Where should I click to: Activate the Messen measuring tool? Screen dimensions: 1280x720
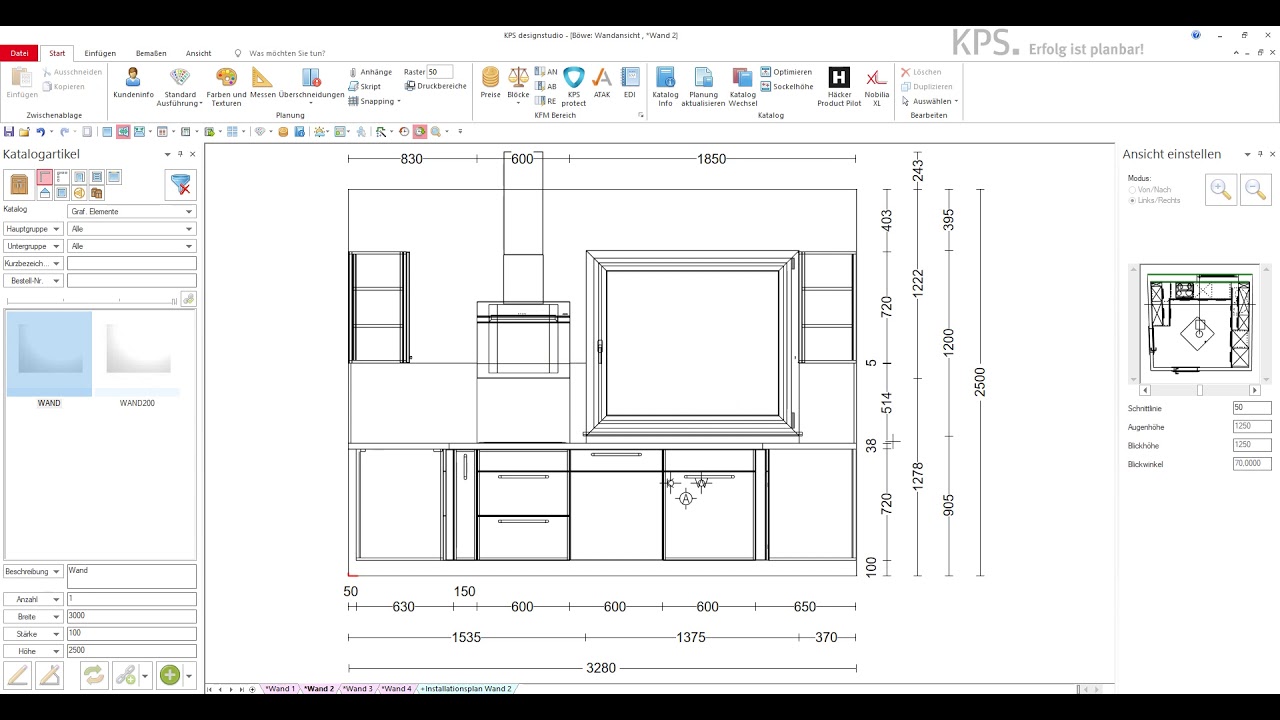(262, 85)
